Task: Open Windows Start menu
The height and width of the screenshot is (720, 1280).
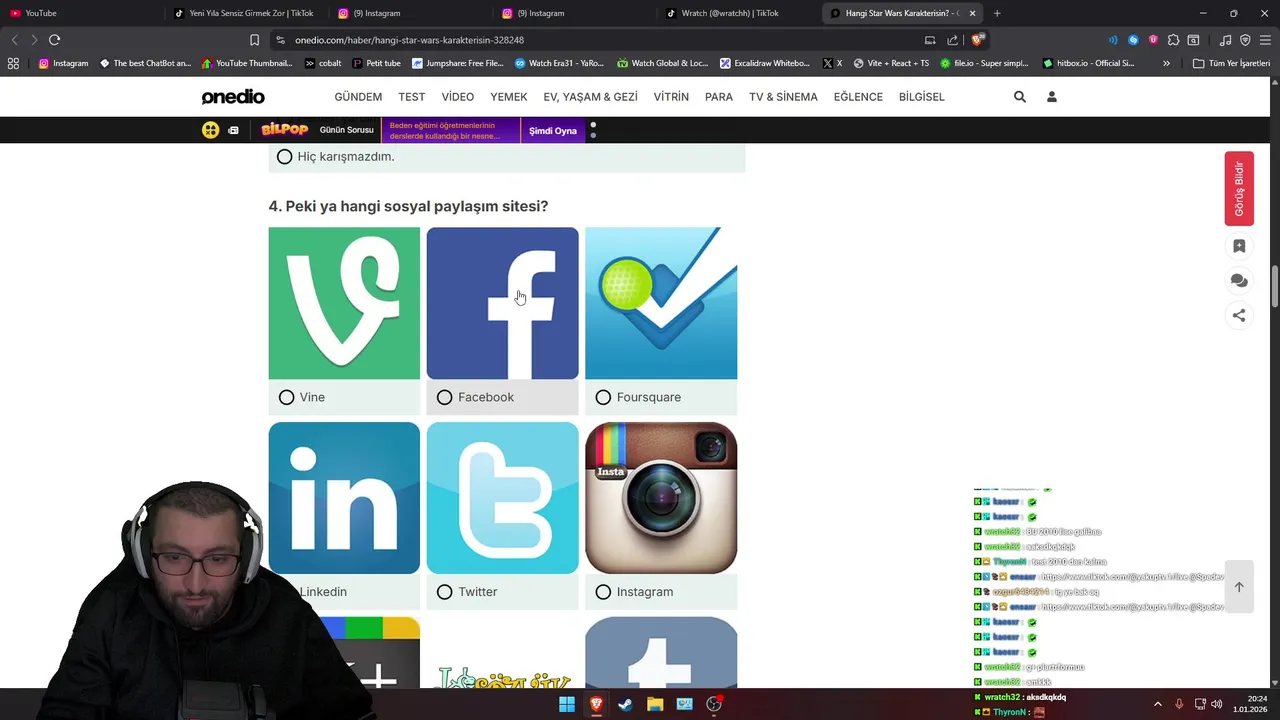Action: (567, 704)
